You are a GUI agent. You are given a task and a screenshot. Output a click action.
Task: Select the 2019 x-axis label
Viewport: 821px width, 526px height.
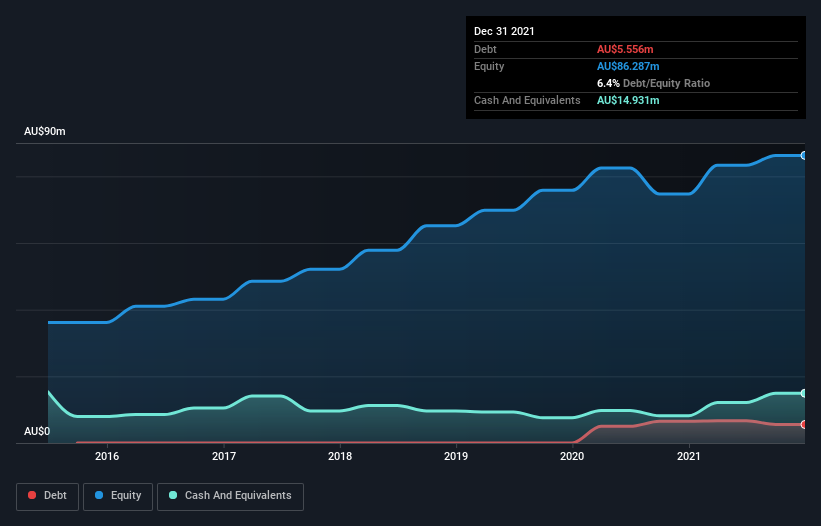pos(456,456)
